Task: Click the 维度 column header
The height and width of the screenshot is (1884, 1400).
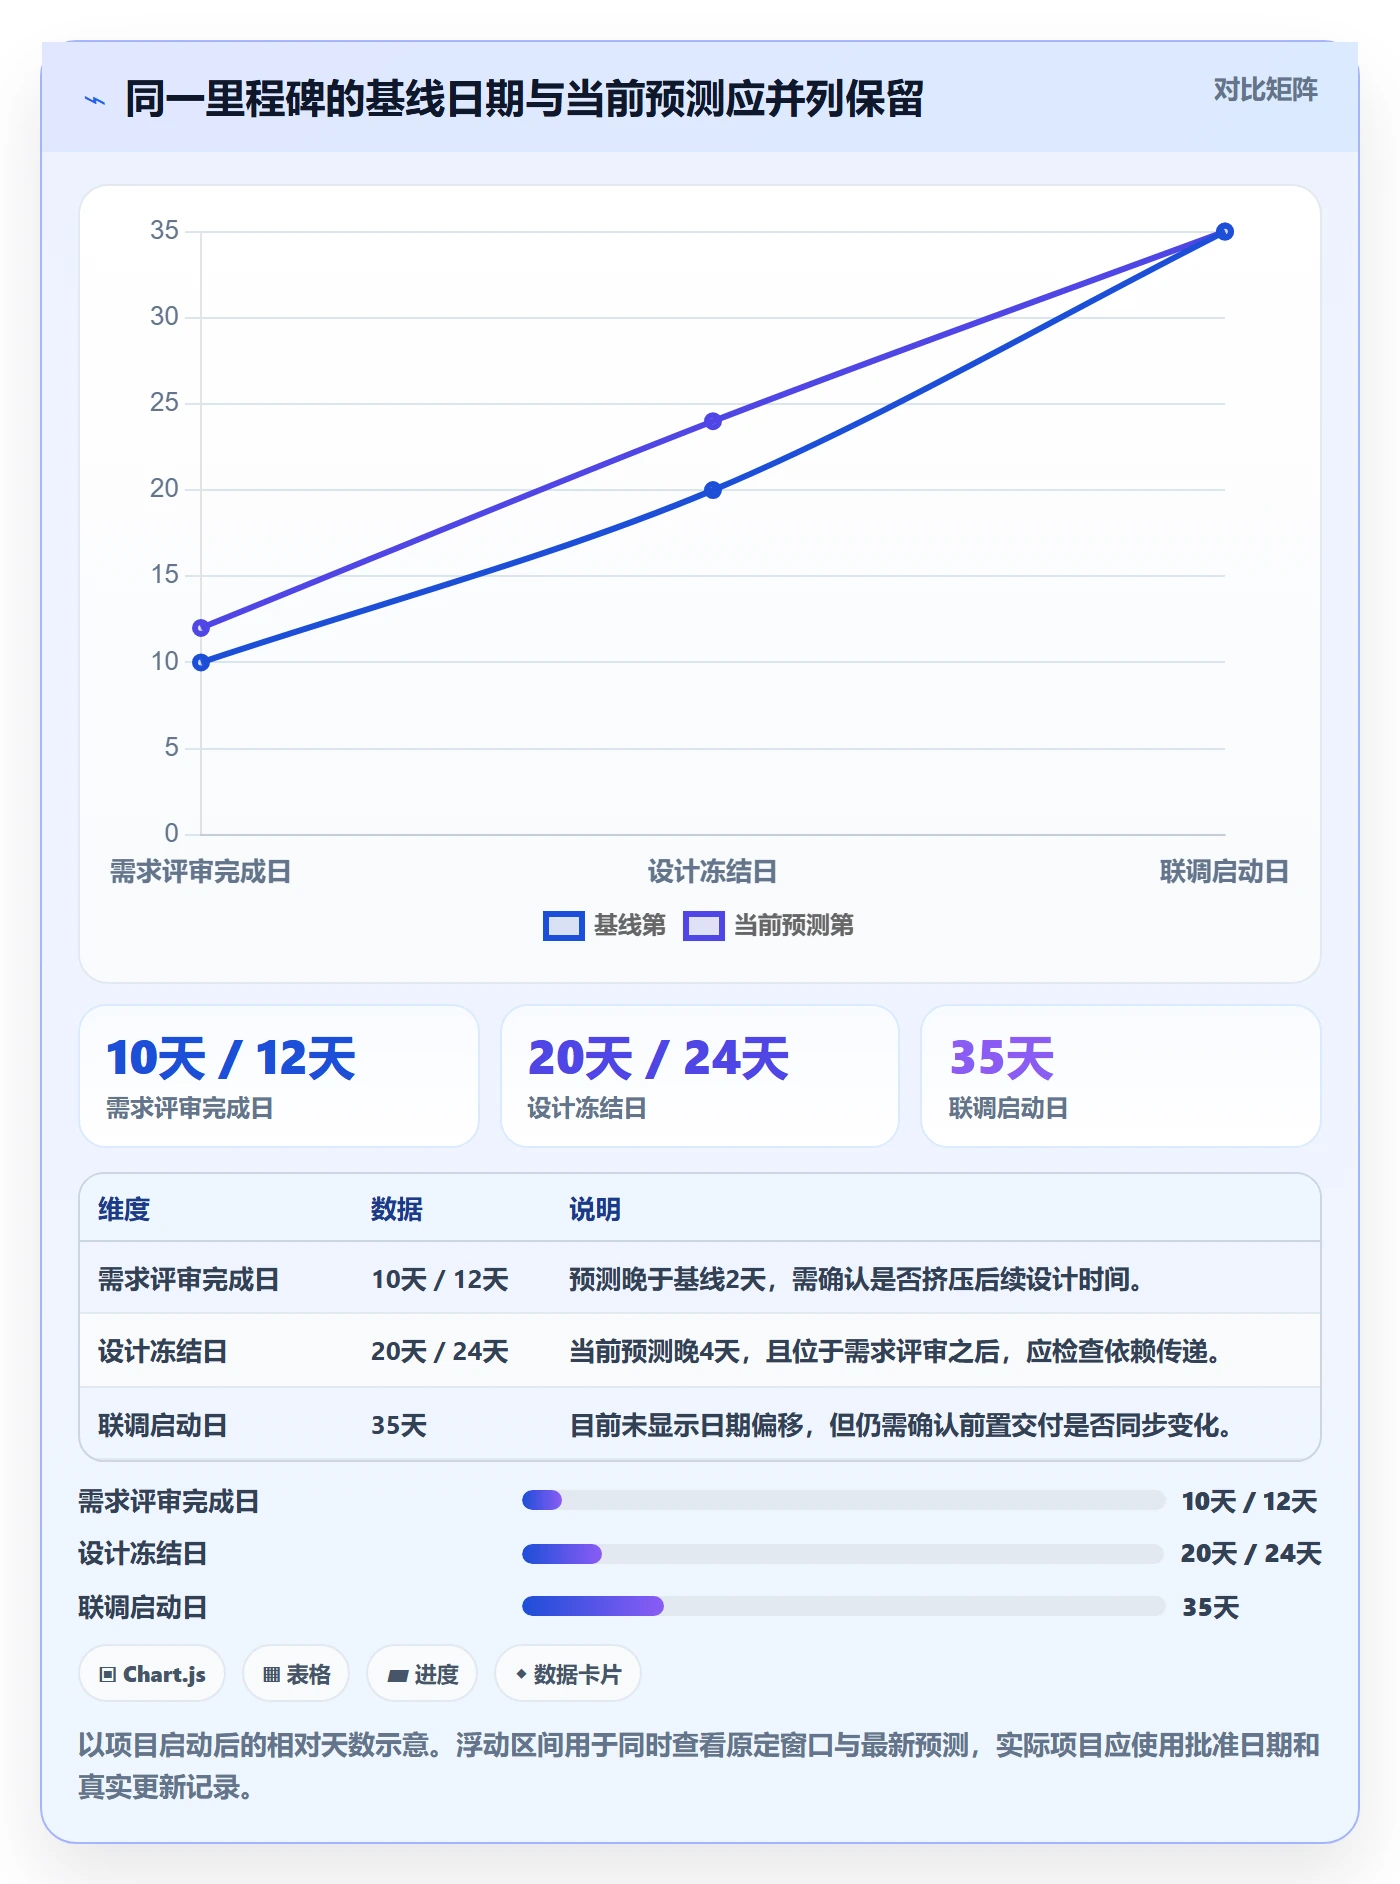Action: click(x=124, y=1210)
